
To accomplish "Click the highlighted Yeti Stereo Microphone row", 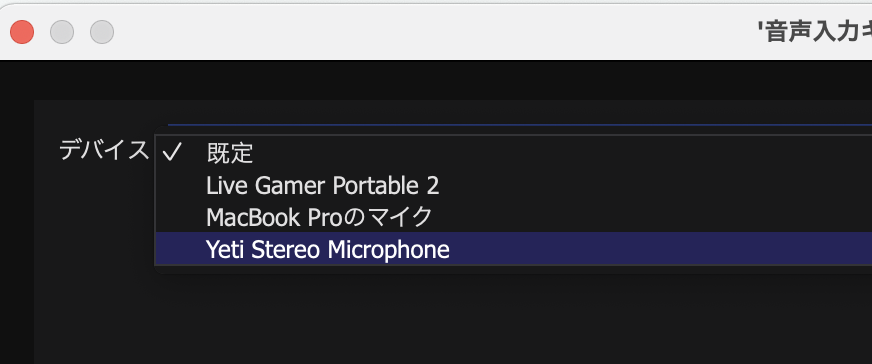I will [513, 249].
